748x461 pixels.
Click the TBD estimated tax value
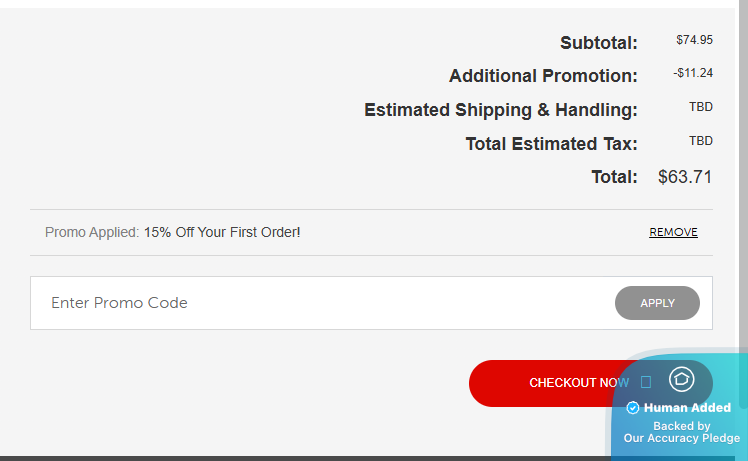[x=701, y=141]
